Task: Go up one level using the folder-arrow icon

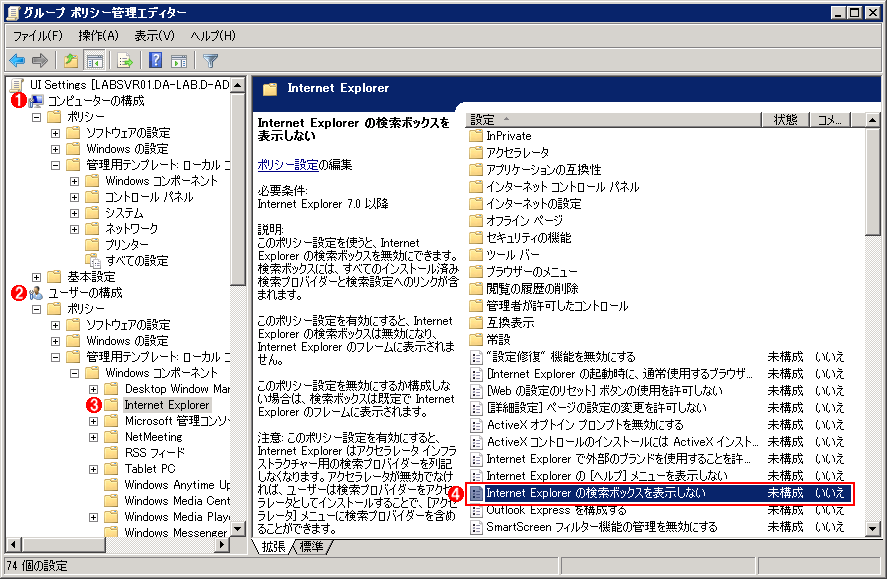Action: coord(71,60)
